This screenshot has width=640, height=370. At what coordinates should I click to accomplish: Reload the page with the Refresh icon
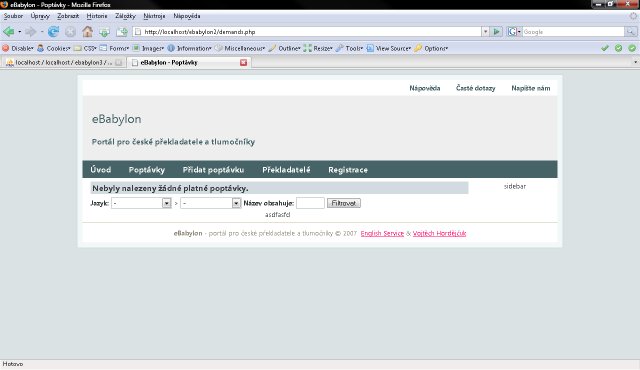tap(53, 31)
